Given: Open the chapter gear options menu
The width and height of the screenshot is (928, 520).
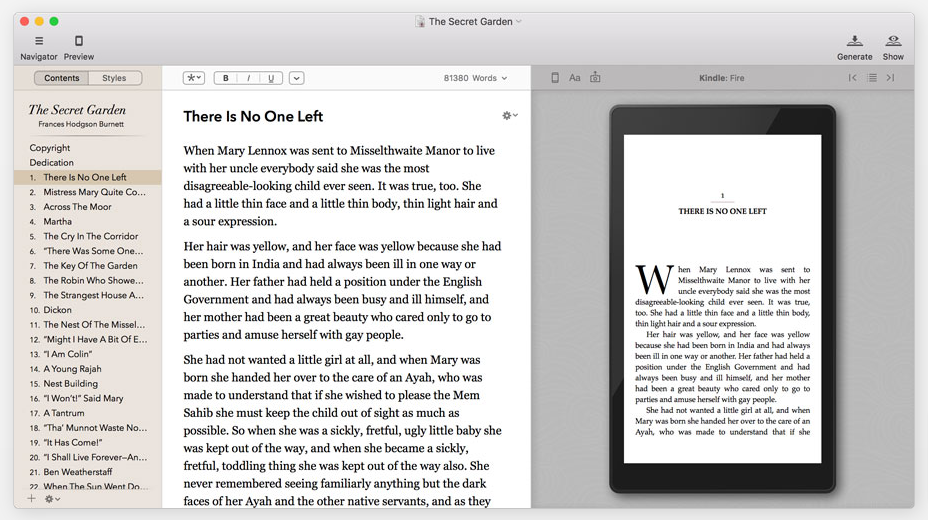Looking at the screenshot, I should tap(510, 115).
